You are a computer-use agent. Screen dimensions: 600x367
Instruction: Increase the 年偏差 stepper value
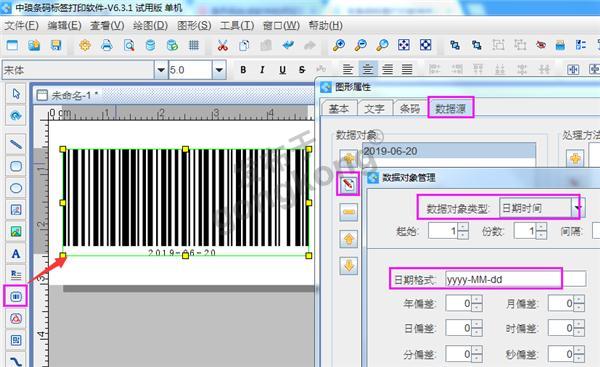477,300
